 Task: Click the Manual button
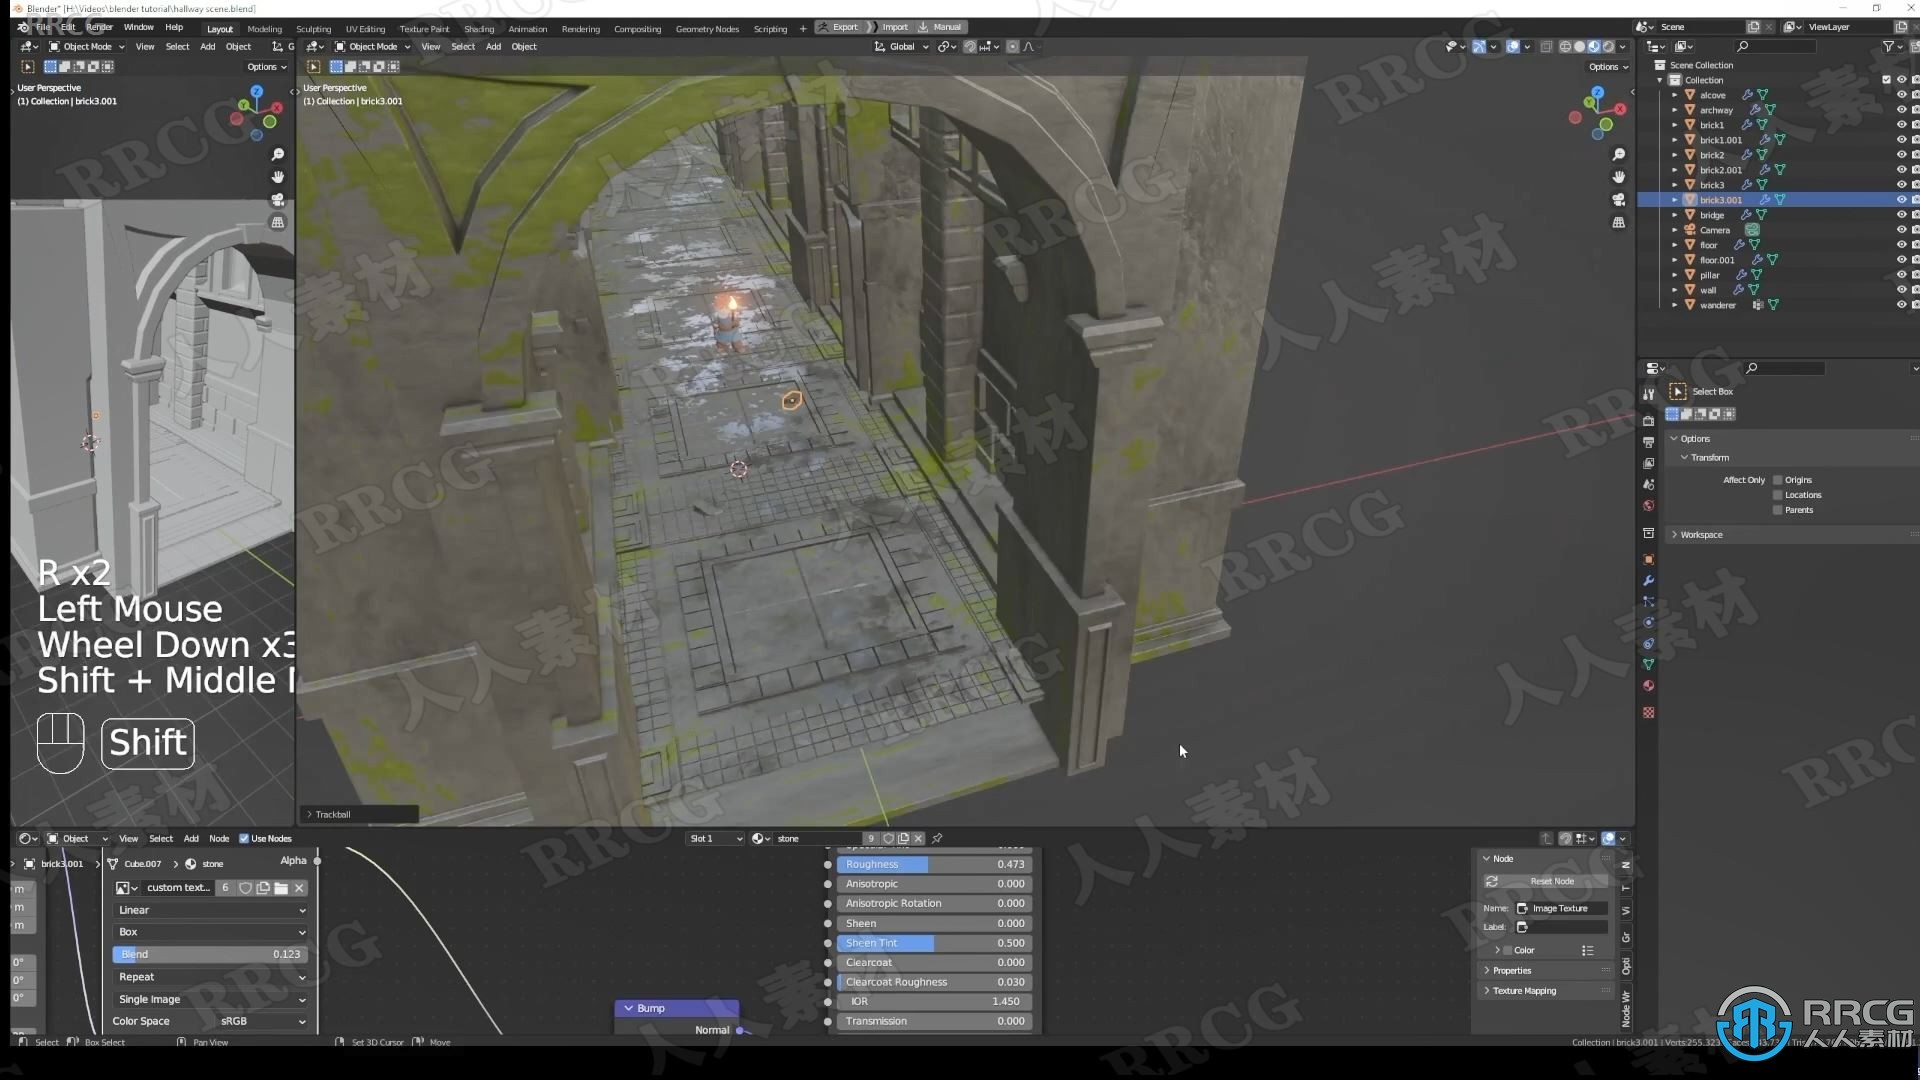pos(940,27)
